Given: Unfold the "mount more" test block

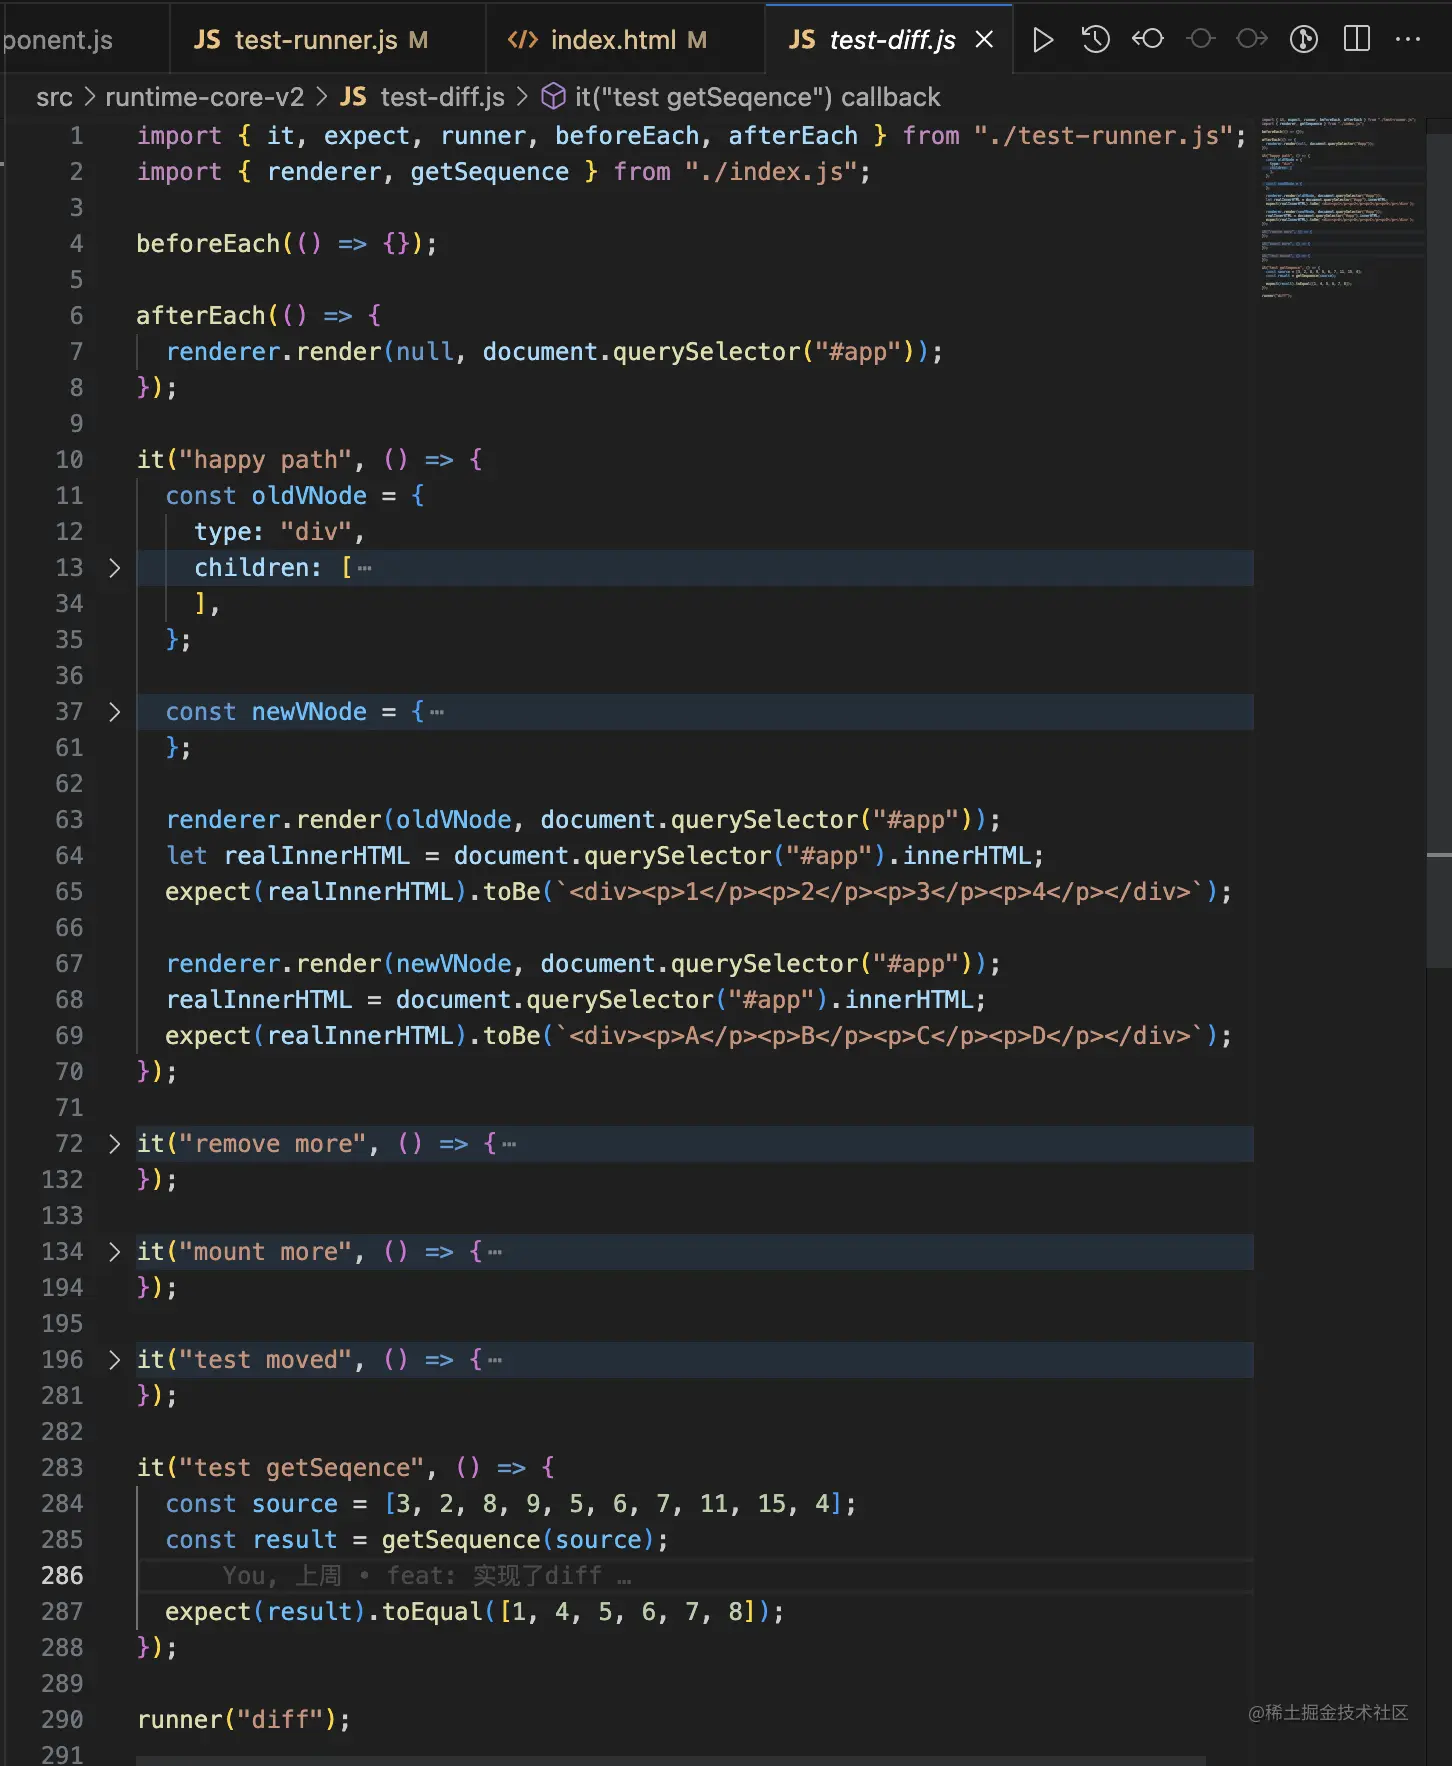Looking at the screenshot, I should 114,1252.
